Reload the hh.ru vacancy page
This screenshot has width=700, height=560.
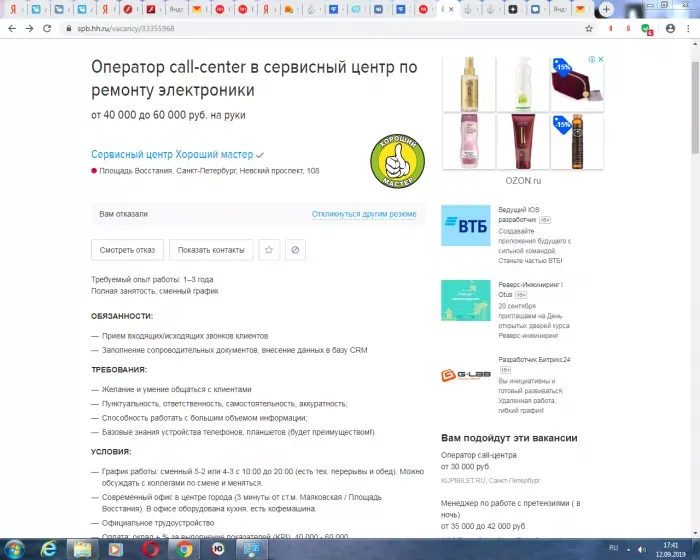click(47, 29)
